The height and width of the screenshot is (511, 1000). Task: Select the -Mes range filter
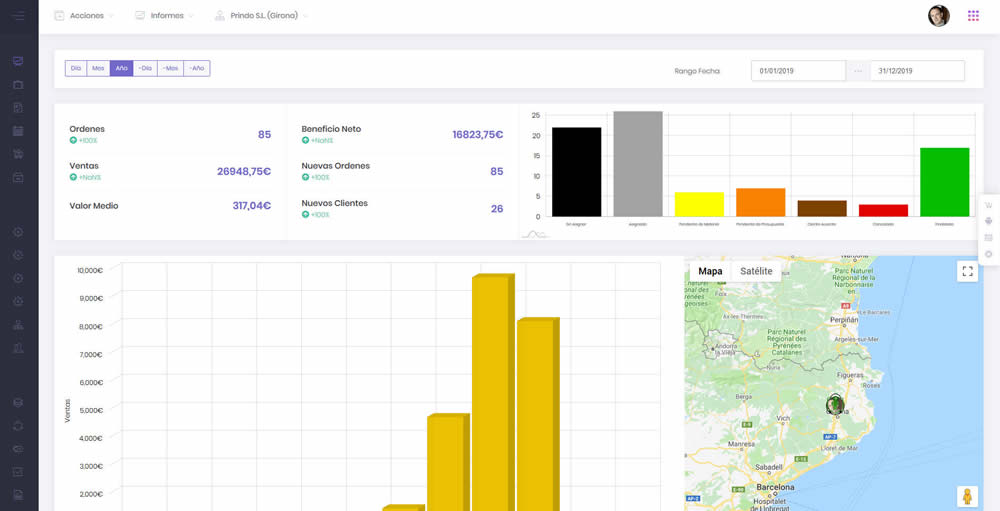pos(170,68)
